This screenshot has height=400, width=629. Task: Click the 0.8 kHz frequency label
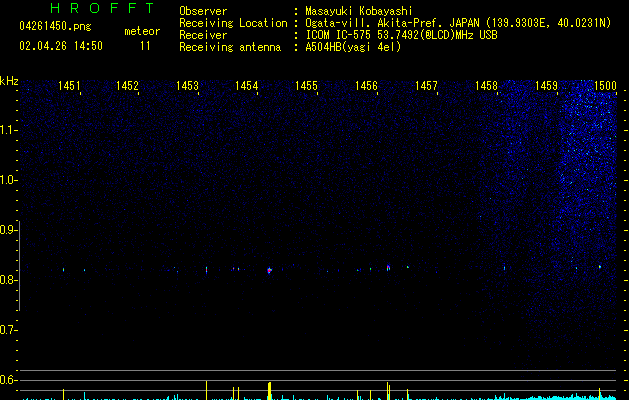coord(8,280)
